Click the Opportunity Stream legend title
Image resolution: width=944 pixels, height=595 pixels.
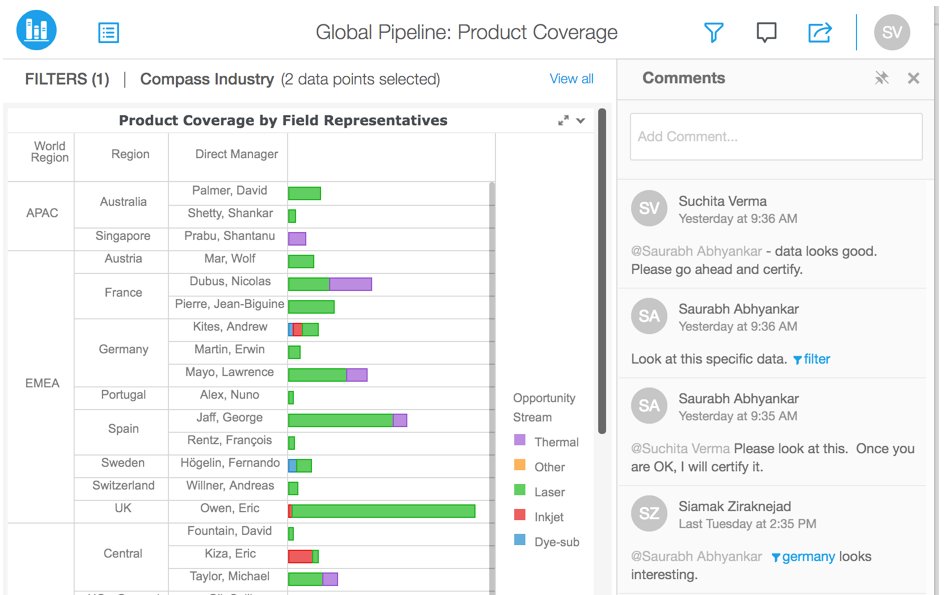coord(544,408)
